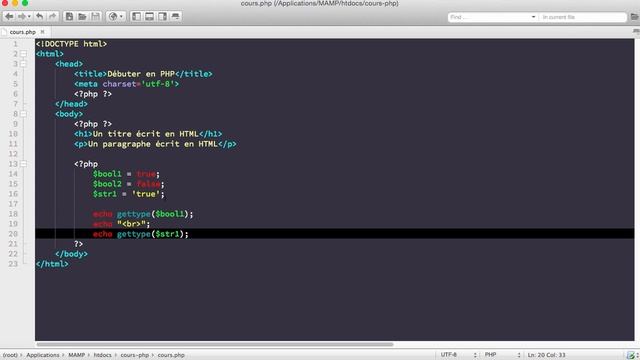This screenshot has height=360, width=640.
Task: Preview in browser with globe icon
Action: coord(113,16)
